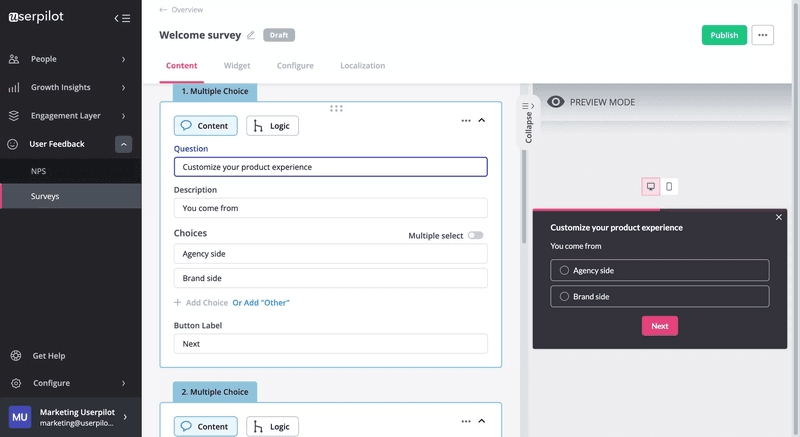Open the Marketing Userpilot account chevron

click(x=126, y=417)
